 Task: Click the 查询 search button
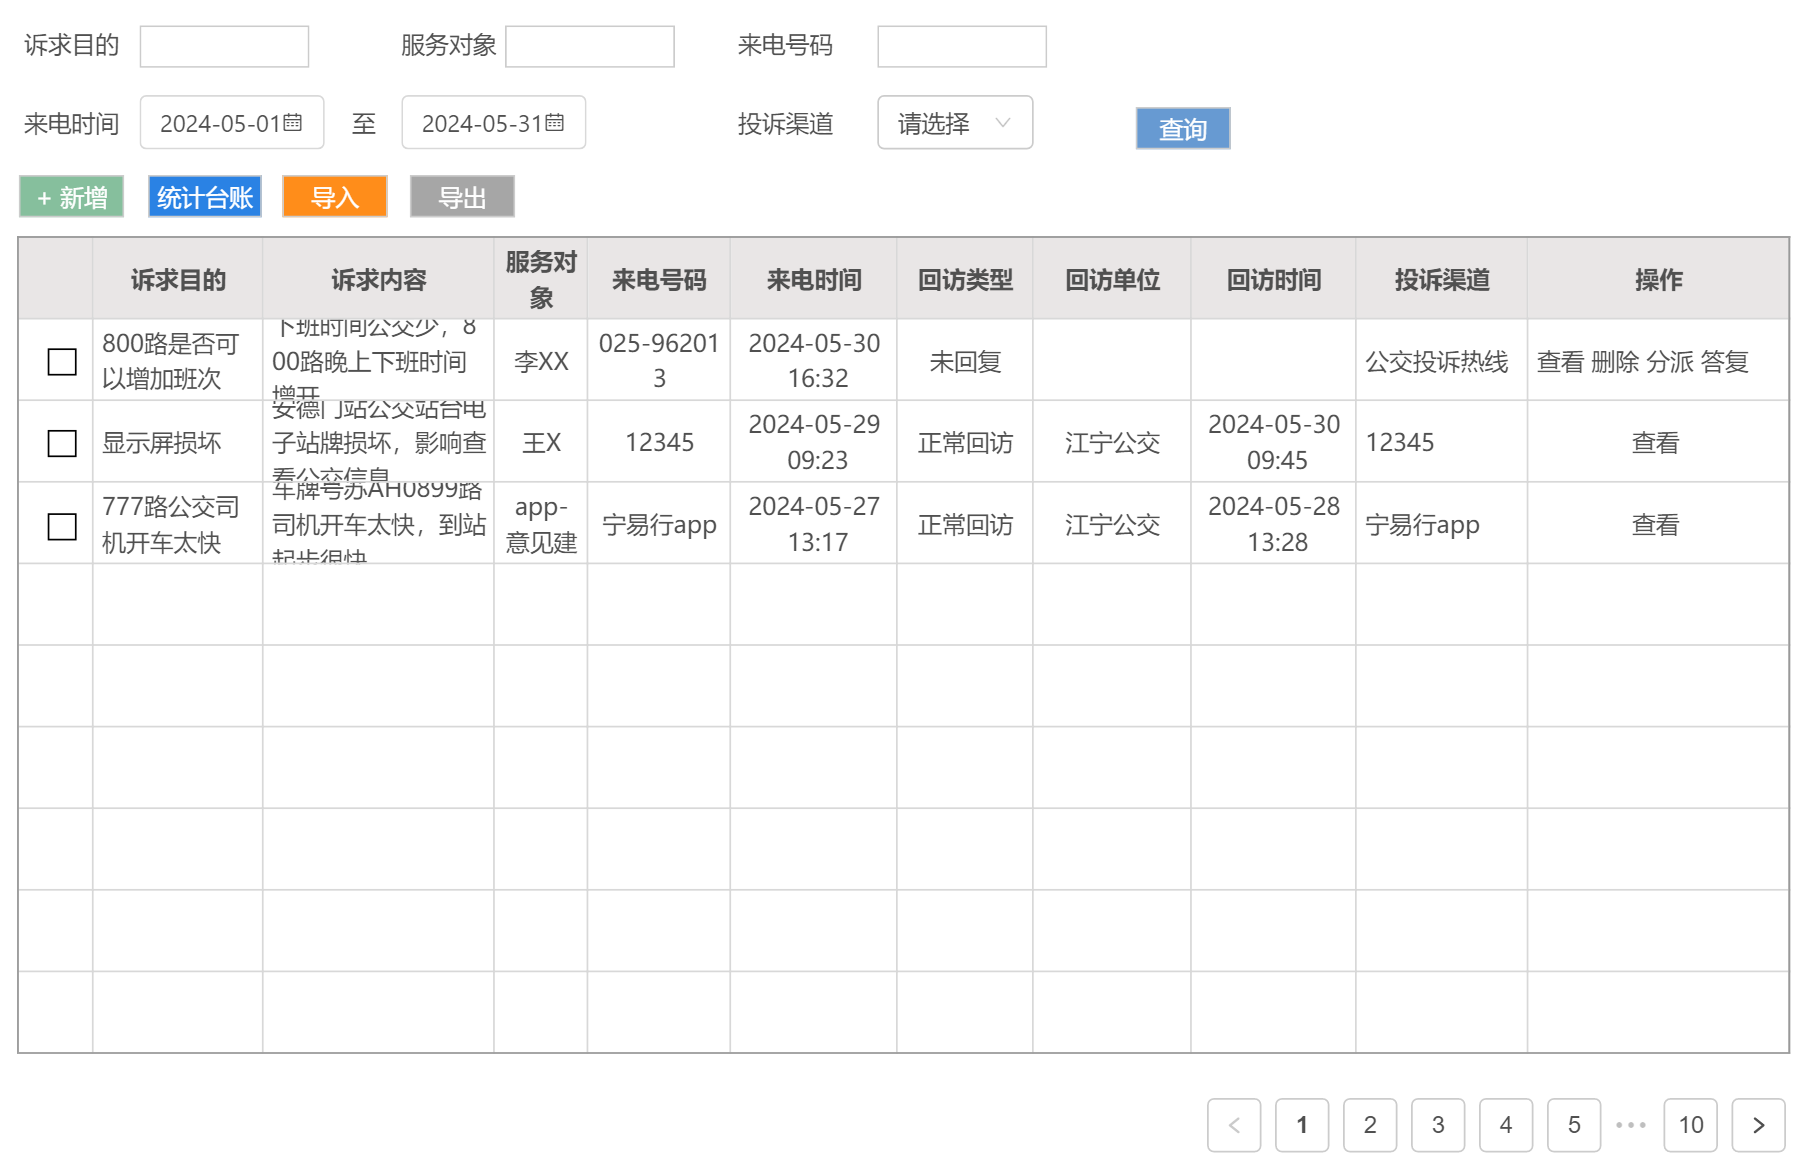coord(1183,128)
